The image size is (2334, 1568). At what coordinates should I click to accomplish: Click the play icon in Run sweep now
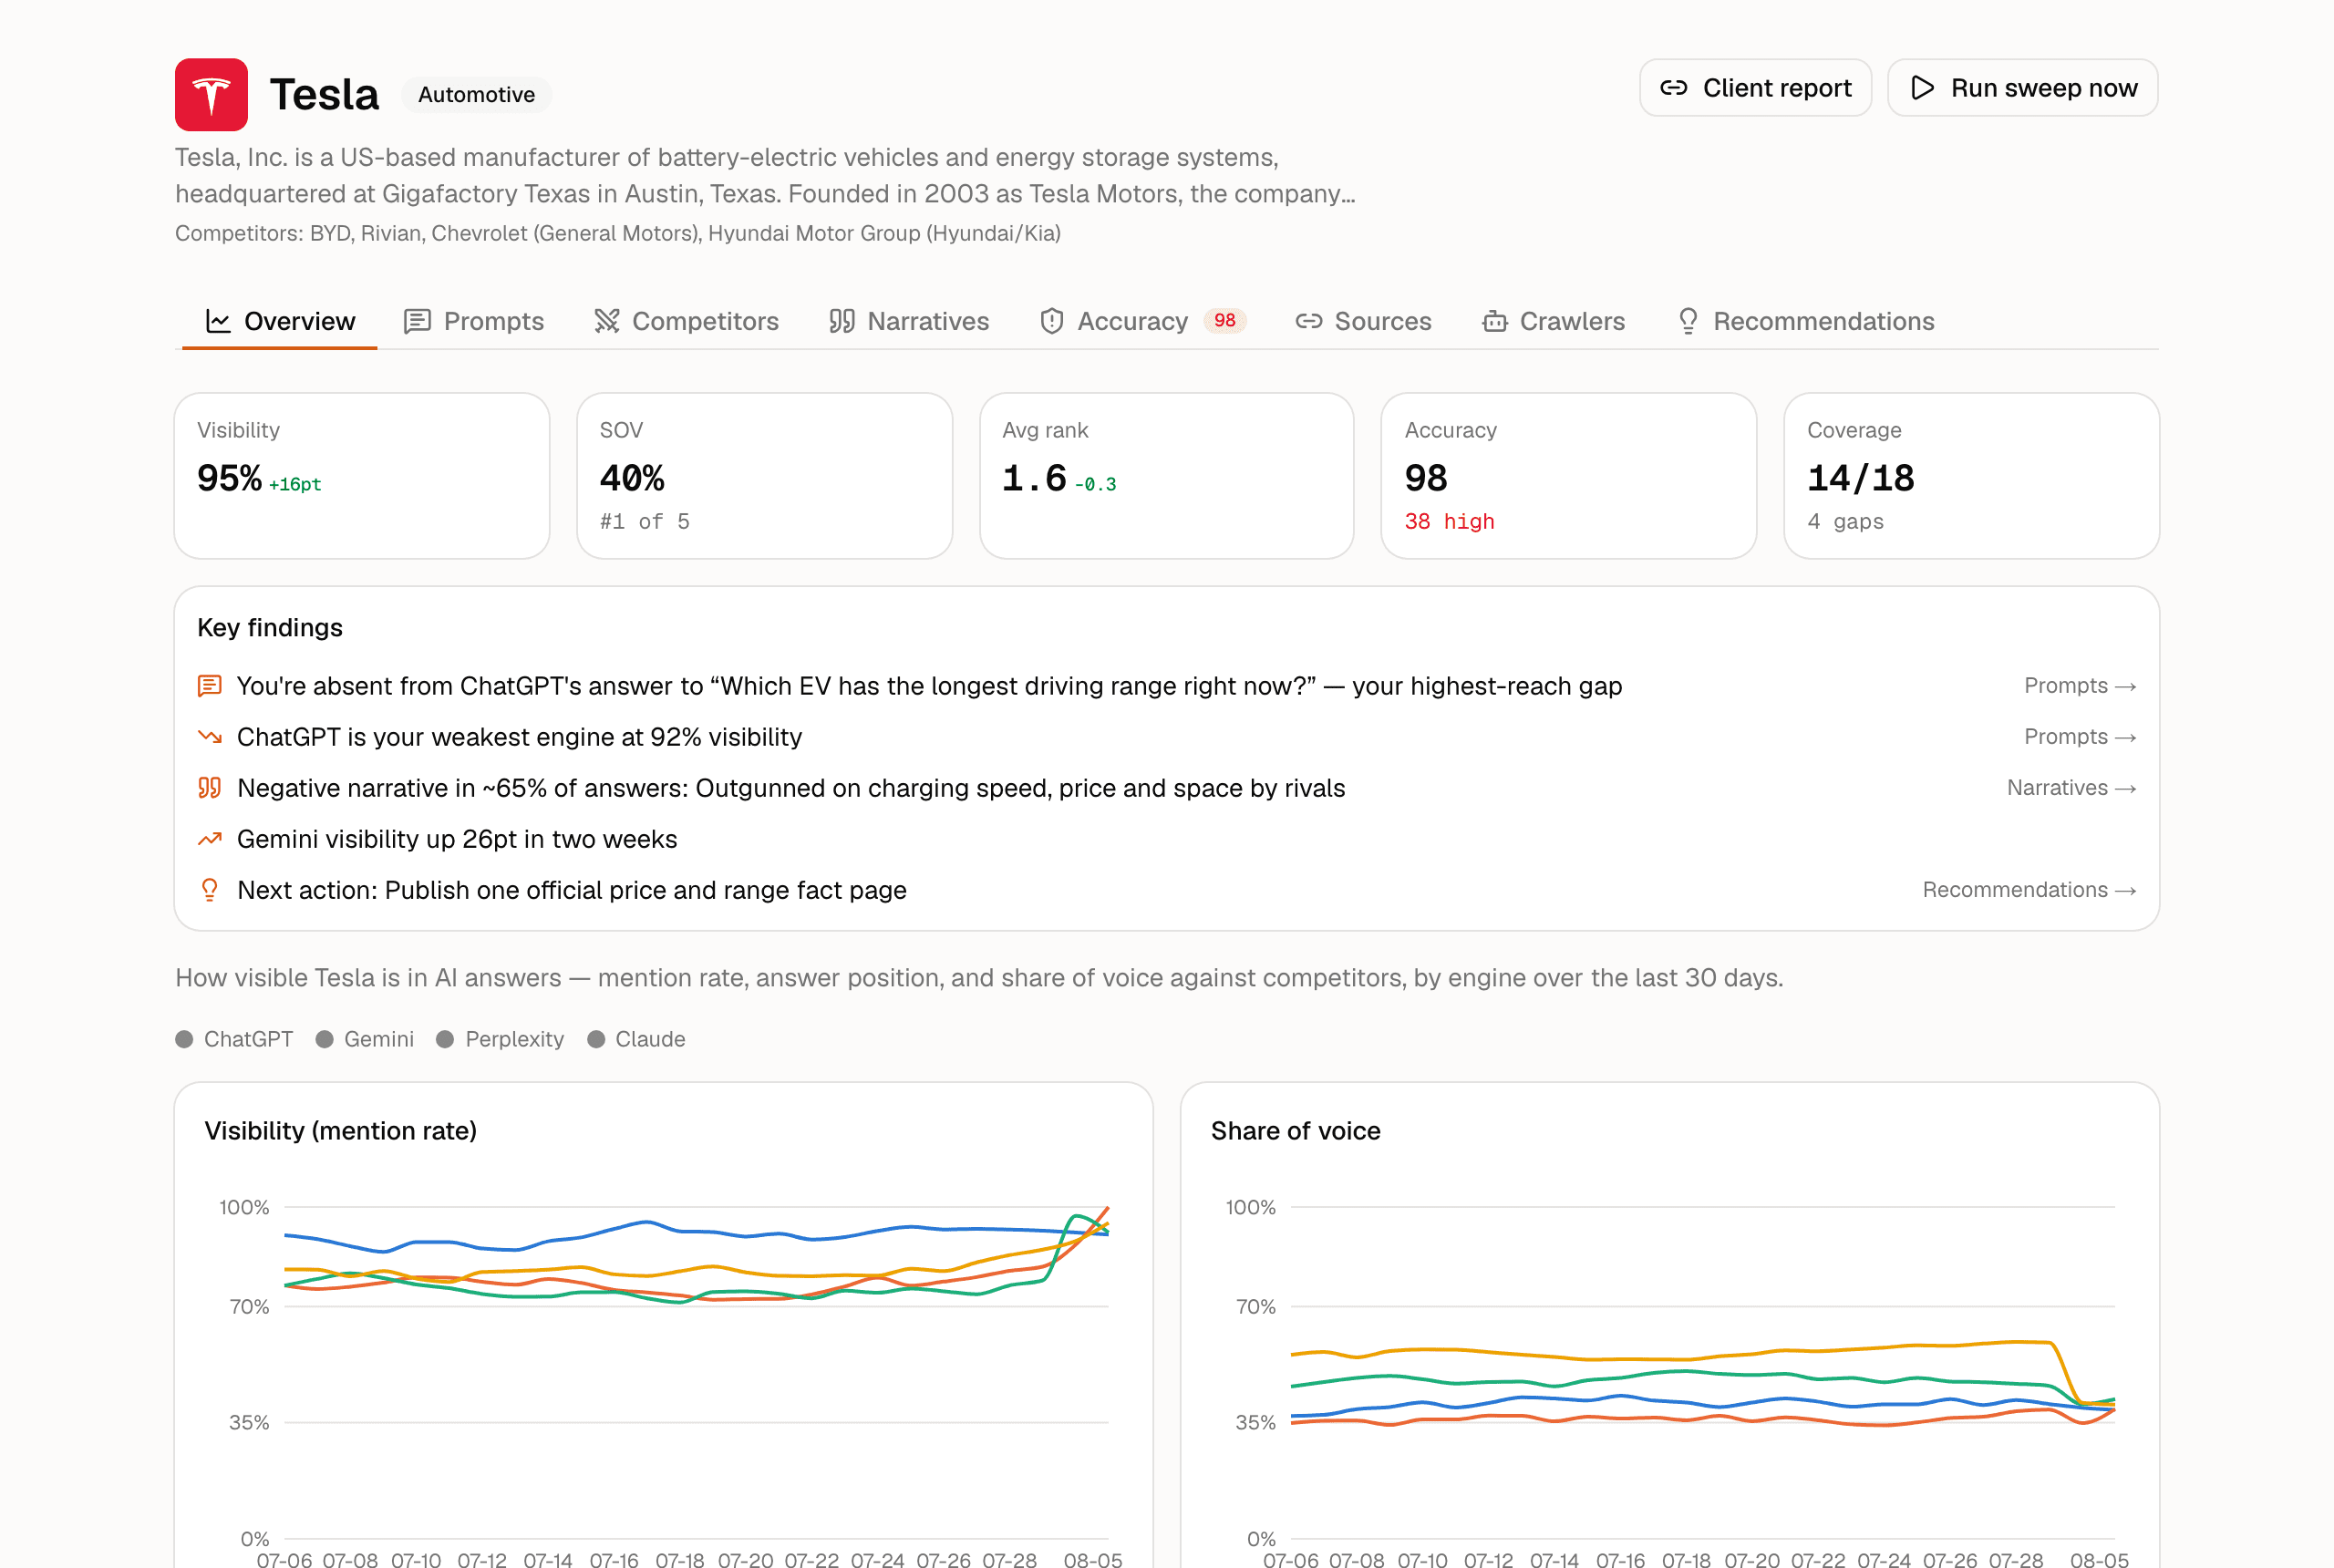pos(1922,88)
